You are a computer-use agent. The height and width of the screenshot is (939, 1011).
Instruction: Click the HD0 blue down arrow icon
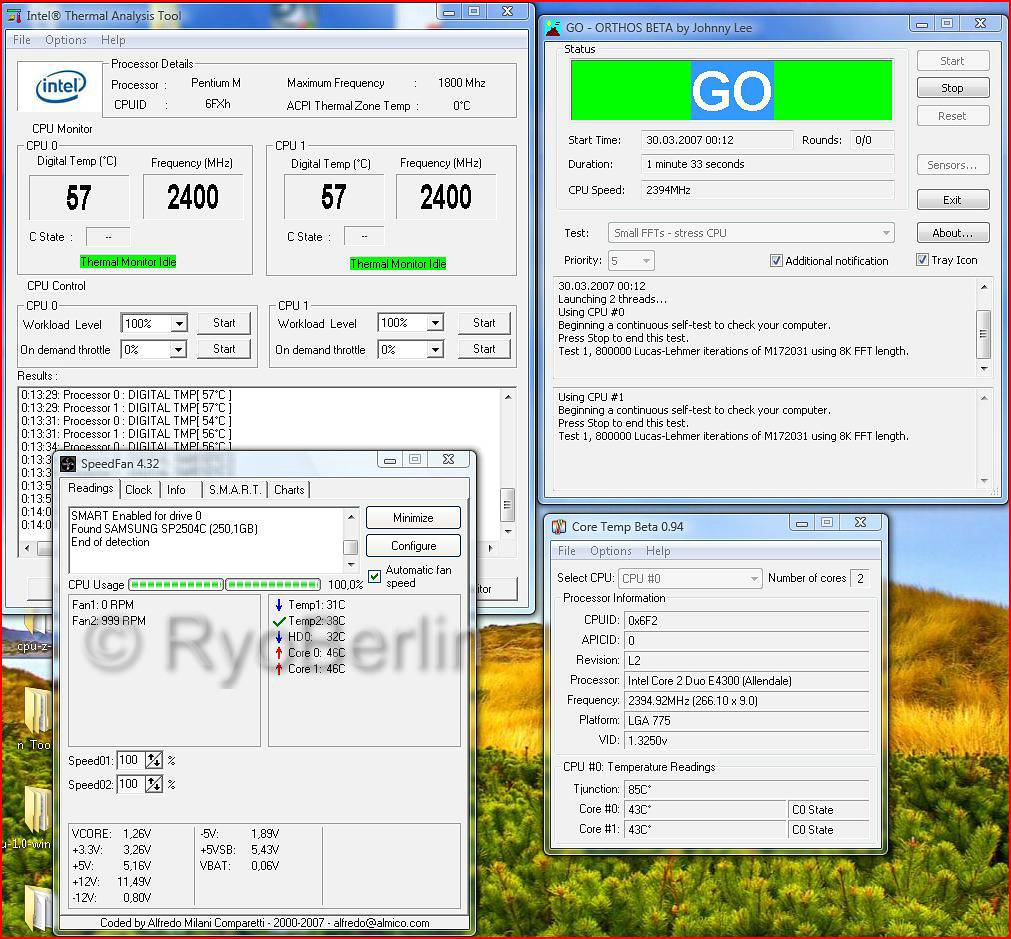pyautogui.click(x=279, y=637)
